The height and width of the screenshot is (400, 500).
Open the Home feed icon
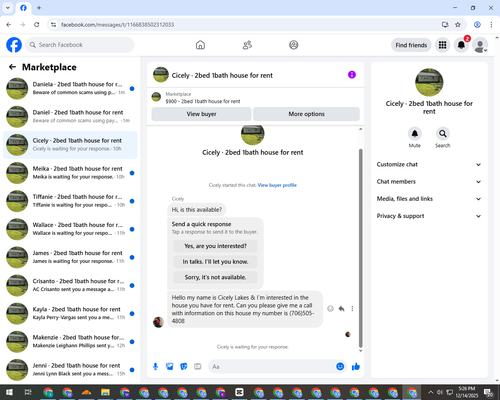pos(200,45)
